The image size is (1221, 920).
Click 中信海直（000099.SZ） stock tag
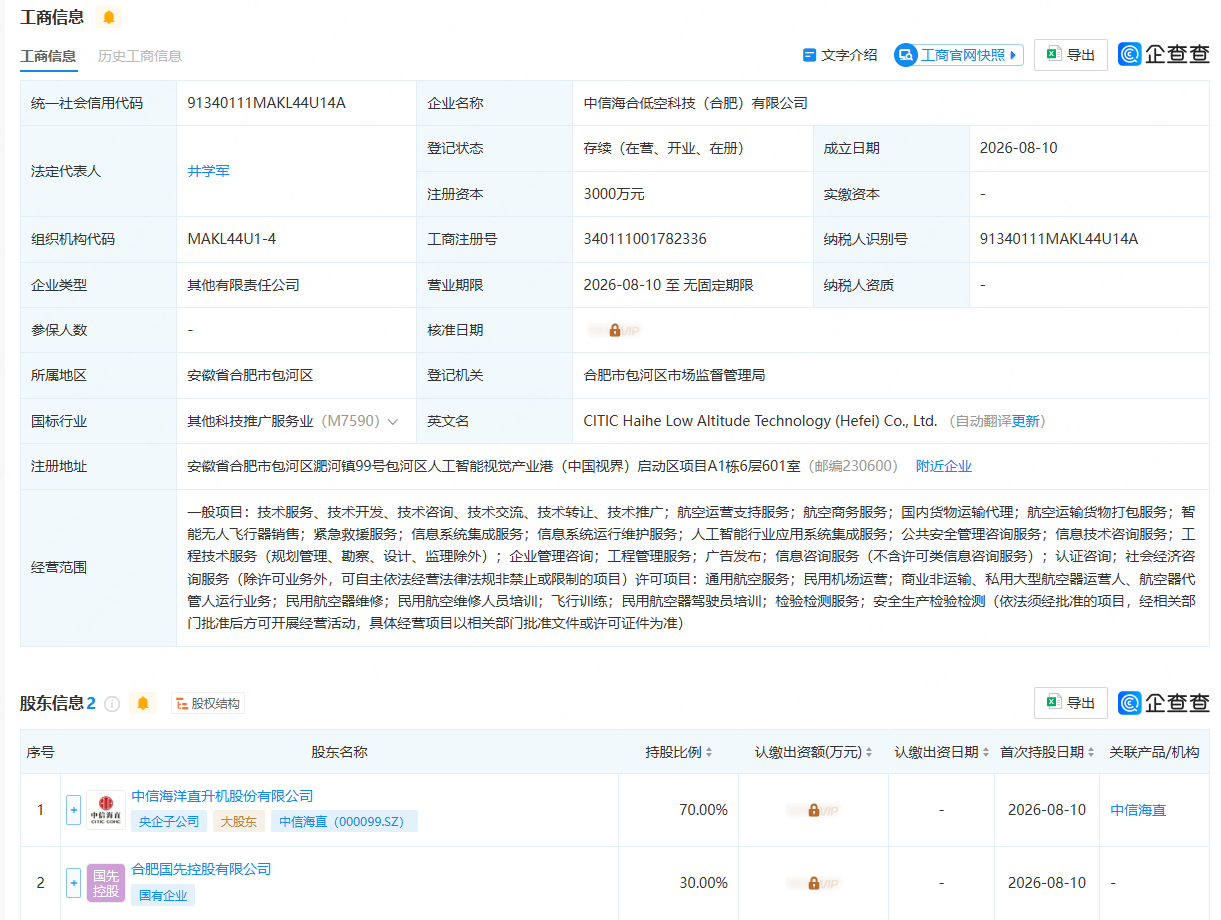click(344, 822)
